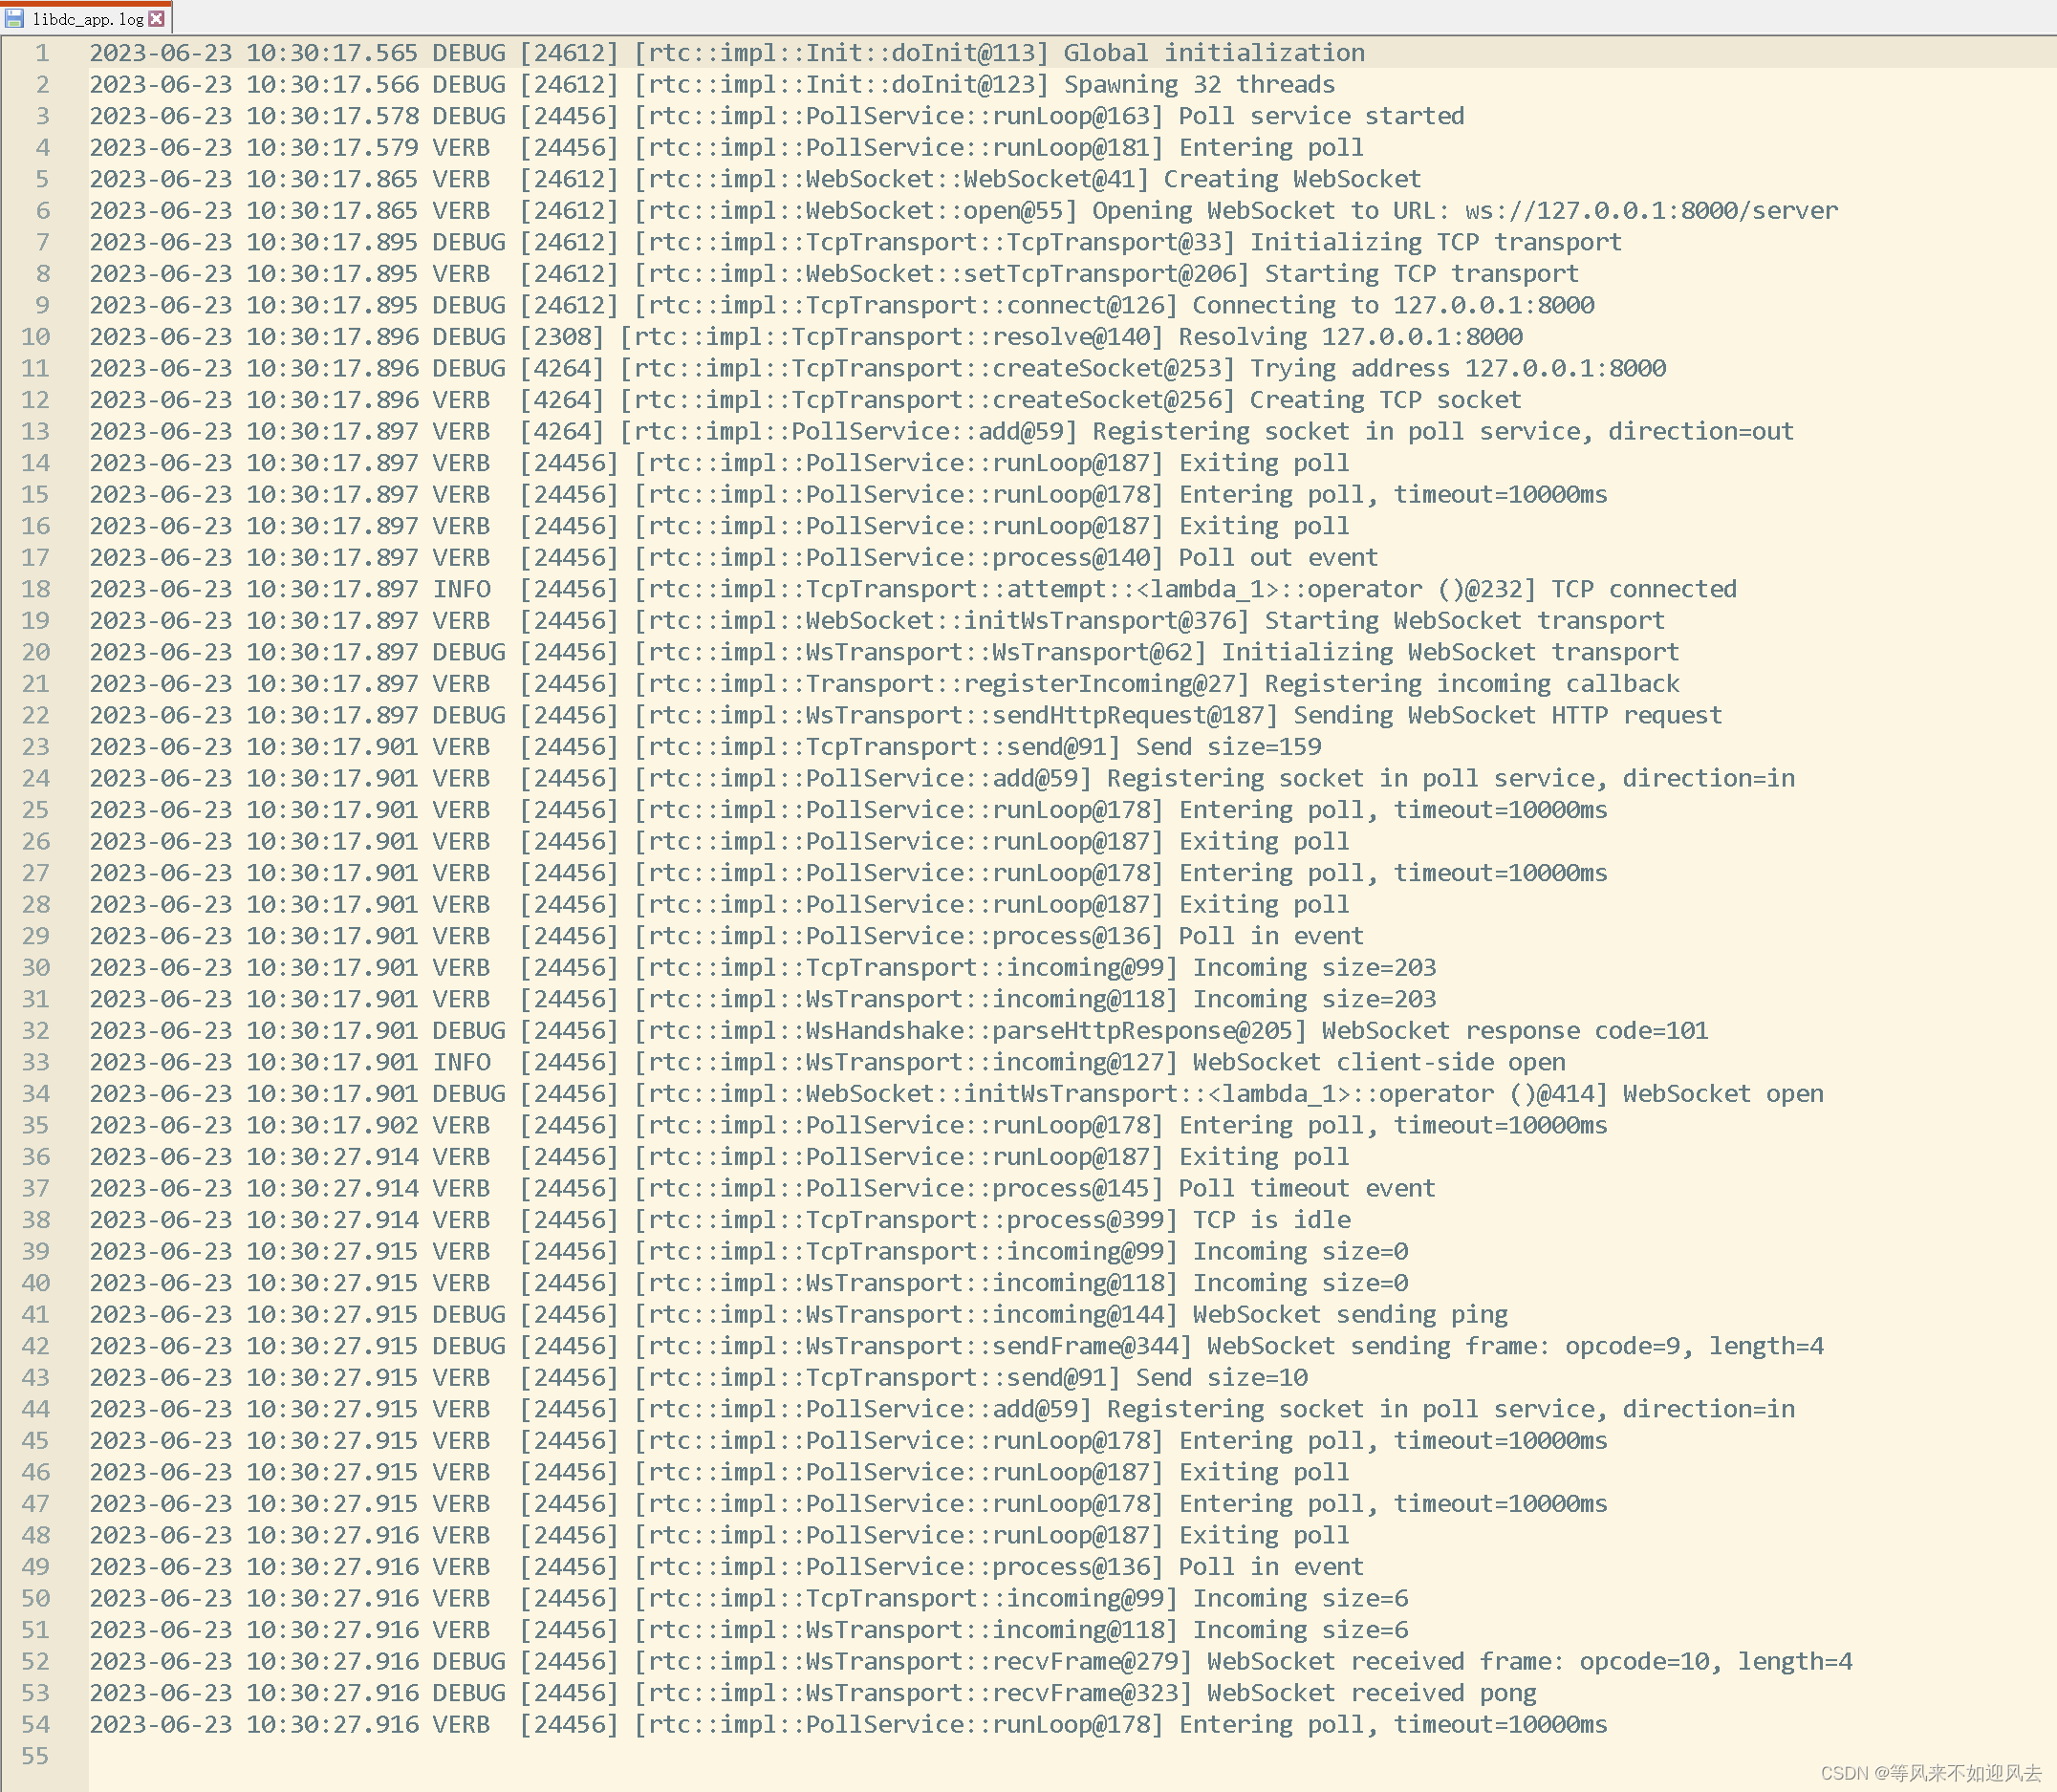Click the save disk icon on the libdc_app.log tab

[x=15, y=19]
